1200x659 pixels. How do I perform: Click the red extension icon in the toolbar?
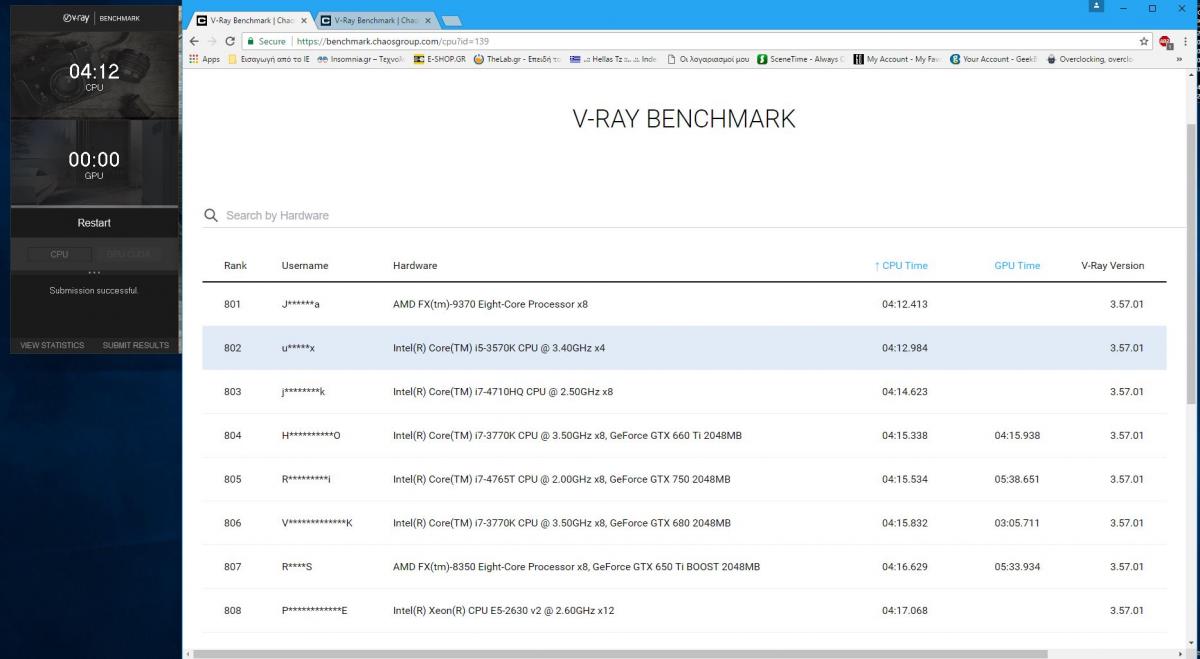(x=1165, y=41)
